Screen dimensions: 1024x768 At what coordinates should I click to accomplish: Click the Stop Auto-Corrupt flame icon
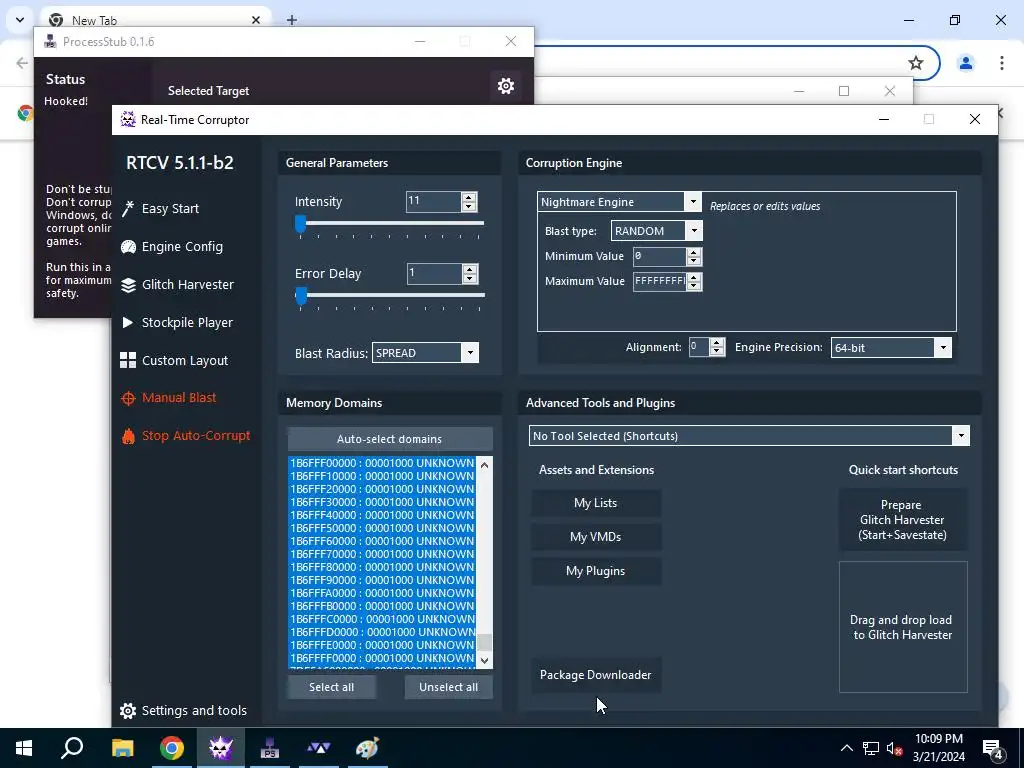tap(128, 436)
